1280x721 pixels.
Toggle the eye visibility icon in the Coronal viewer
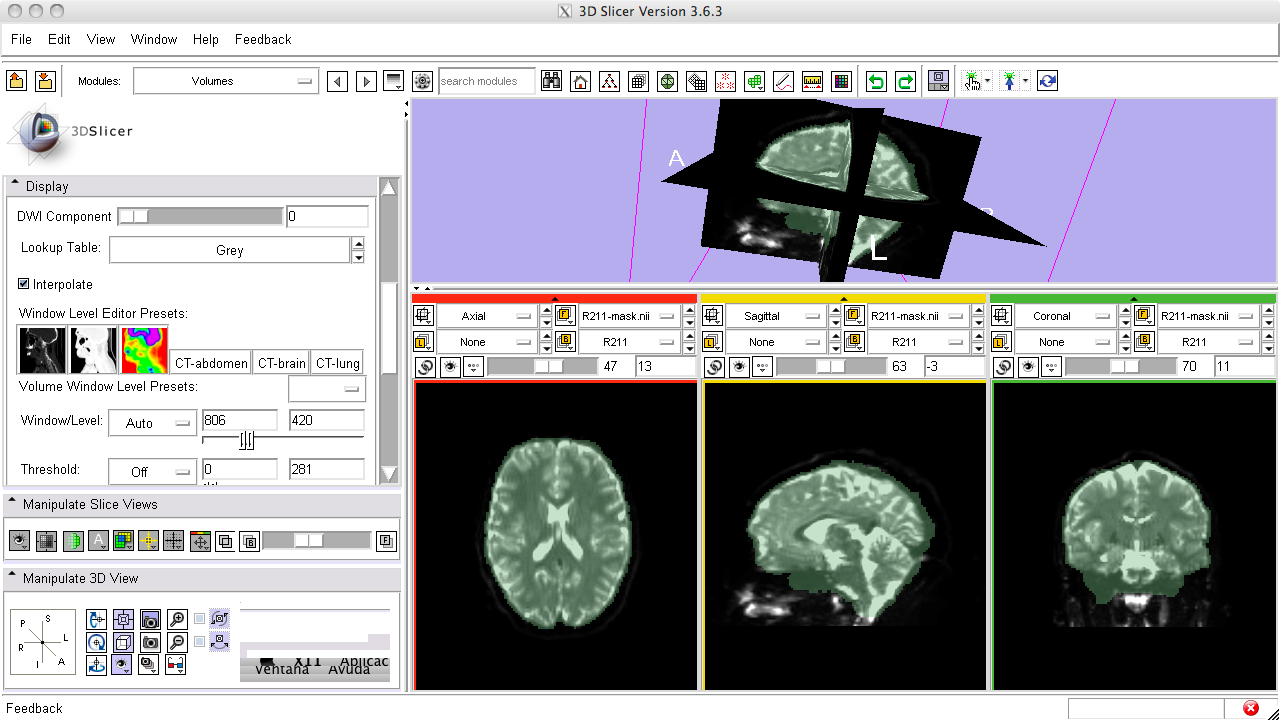pyautogui.click(x=1028, y=367)
